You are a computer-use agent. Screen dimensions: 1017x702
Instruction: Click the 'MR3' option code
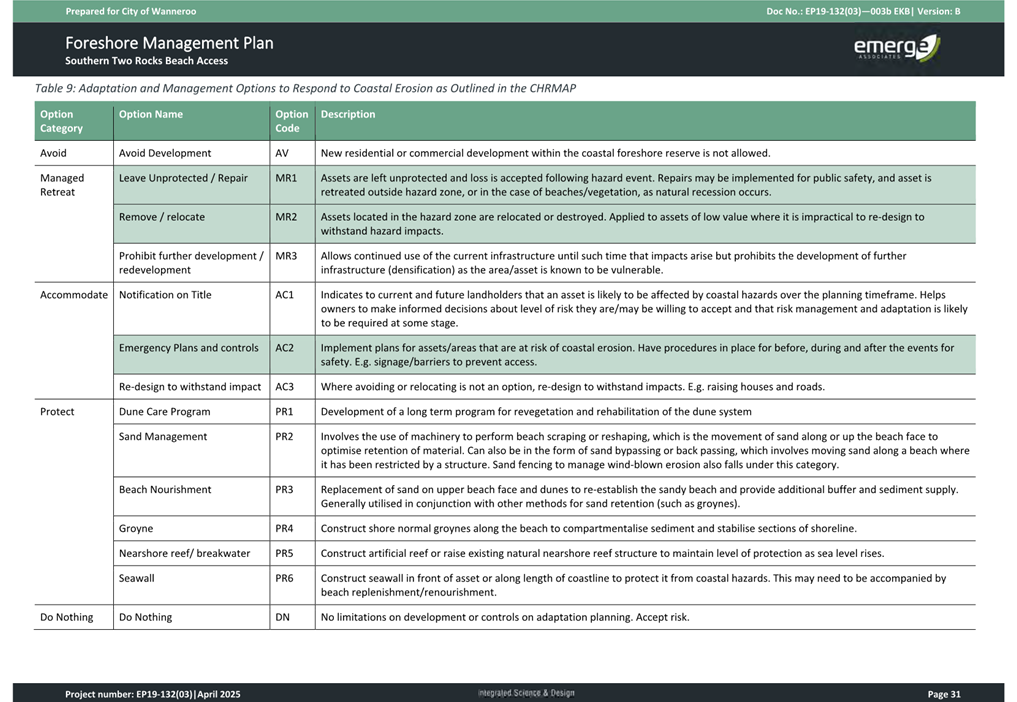[x=286, y=256]
